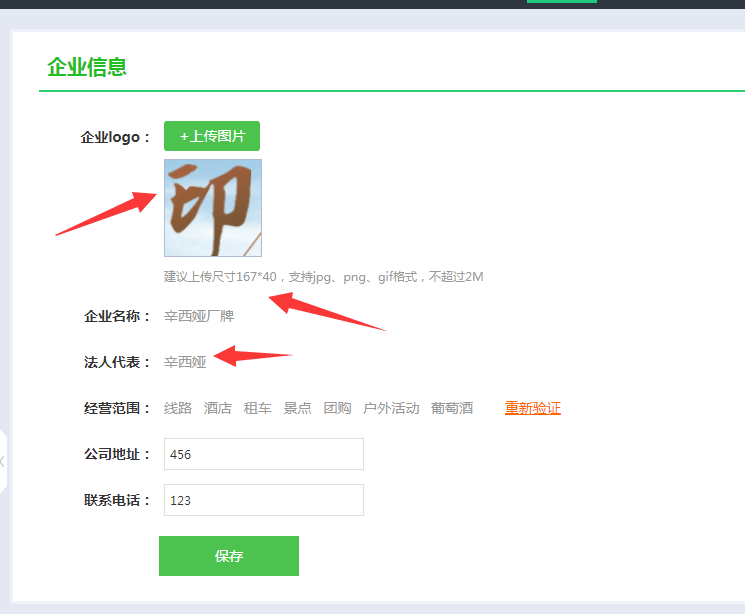The width and height of the screenshot is (745, 614).
Task: Click the 经营范围 field label
Action: [115, 408]
